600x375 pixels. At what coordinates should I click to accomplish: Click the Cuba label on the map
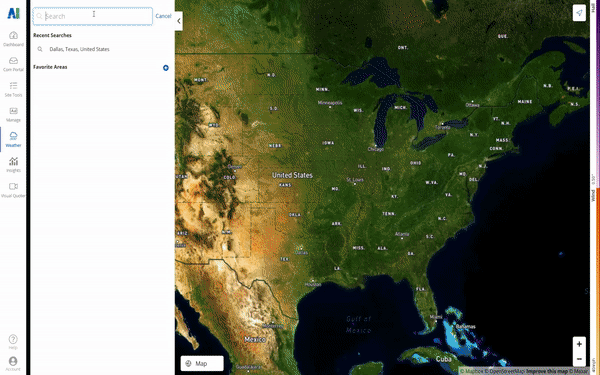pyautogui.click(x=443, y=359)
